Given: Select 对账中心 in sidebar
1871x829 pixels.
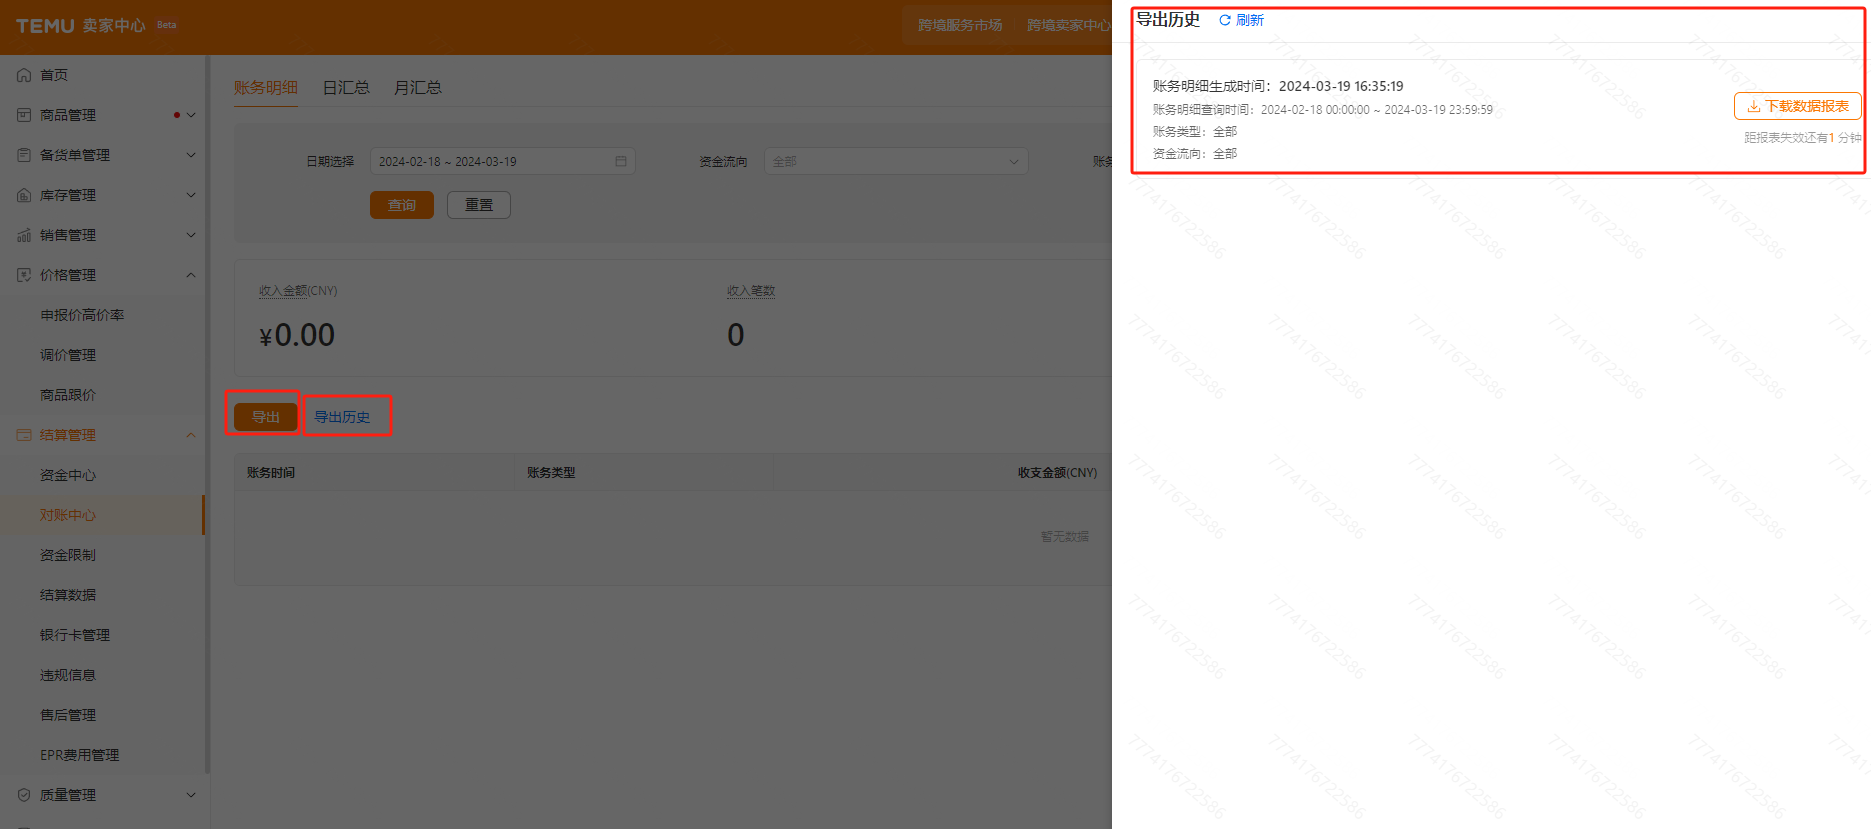Looking at the screenshot, I should 68,515.
